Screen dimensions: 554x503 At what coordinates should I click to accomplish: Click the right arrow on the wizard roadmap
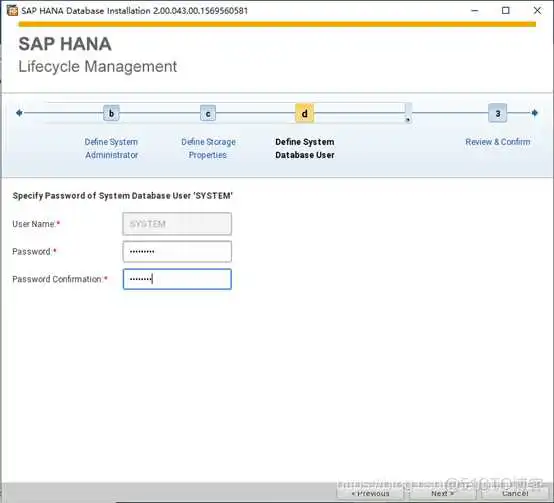pos(535,113)
